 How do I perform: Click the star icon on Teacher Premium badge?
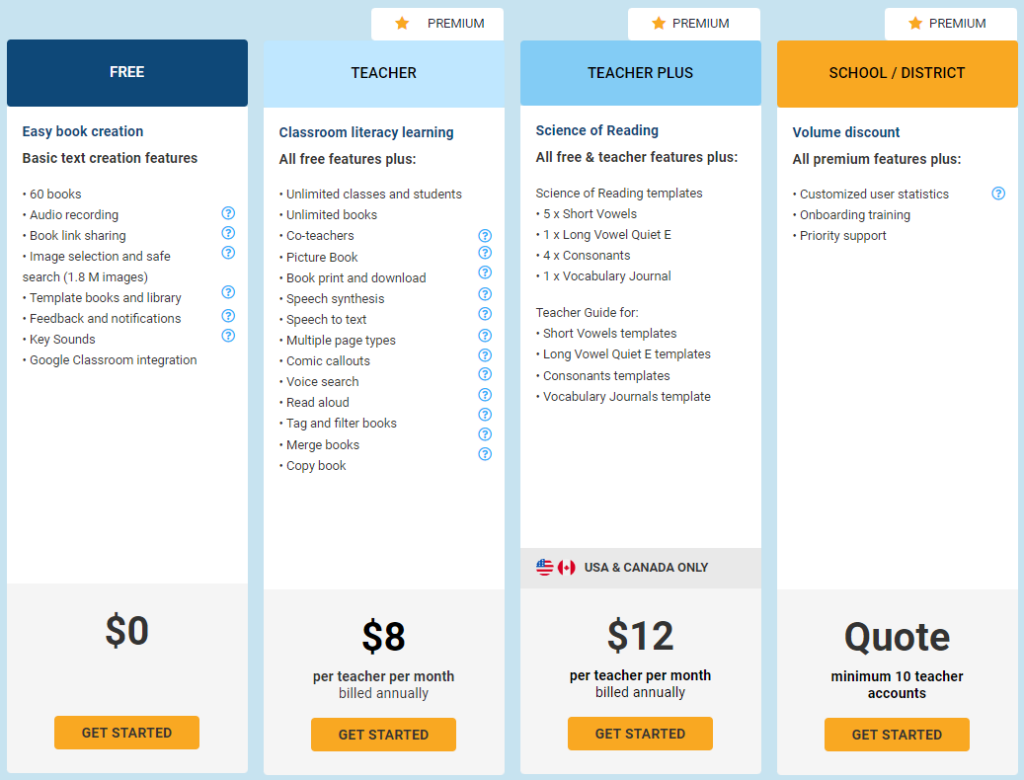pyautogui.click(x=402, y=24)
